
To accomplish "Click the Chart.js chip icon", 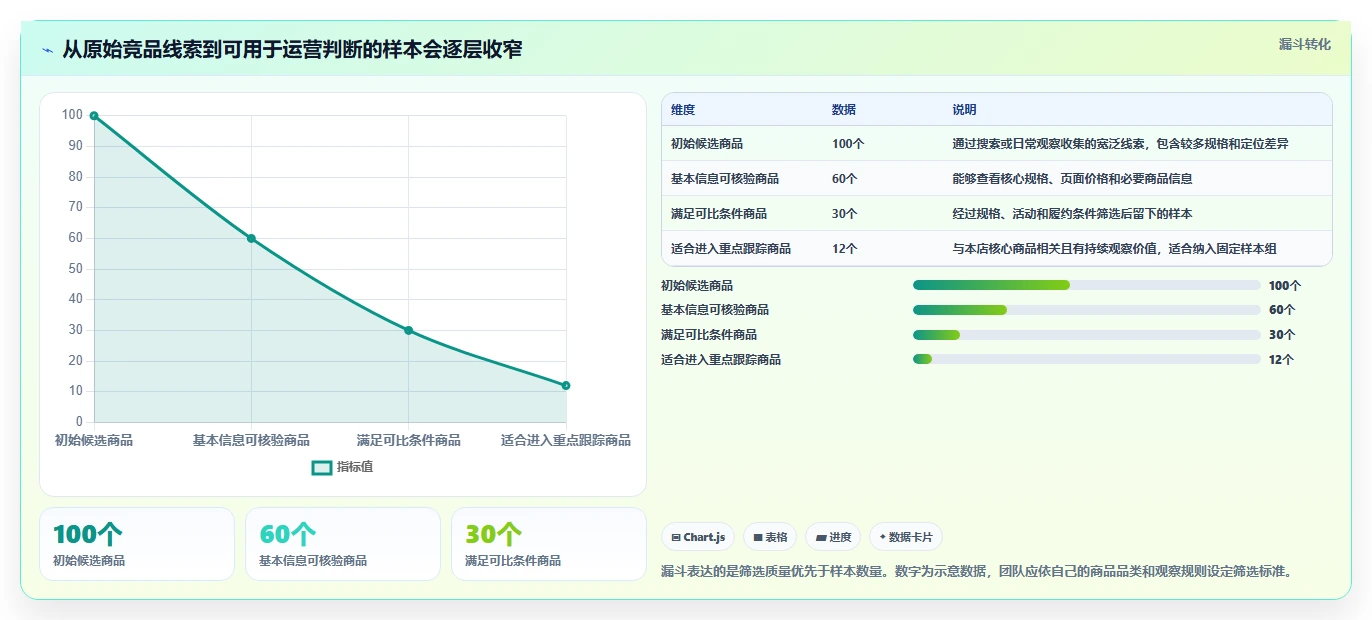I will coord(676,537).
